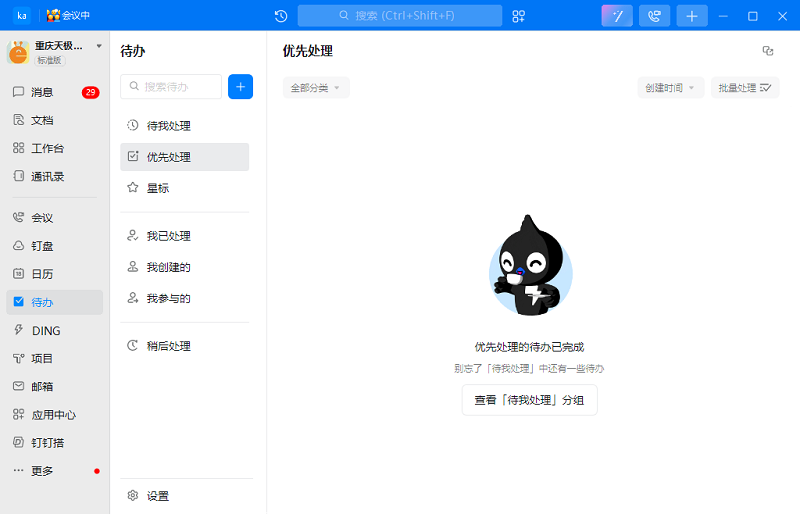This screenshot has height=514, width=800.
Task: Expand the 全部分类 category dropdown
Action: [x=316, y=88]
